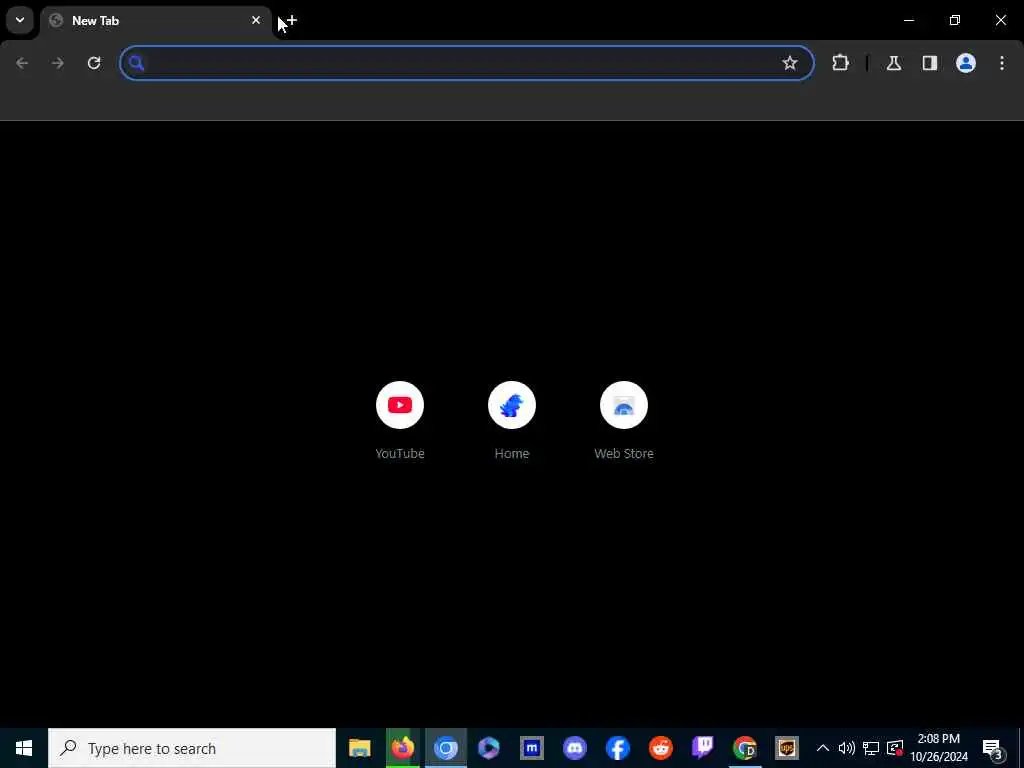Click into the address bar field
The image size is (1024, 768).
coord(467,63)
